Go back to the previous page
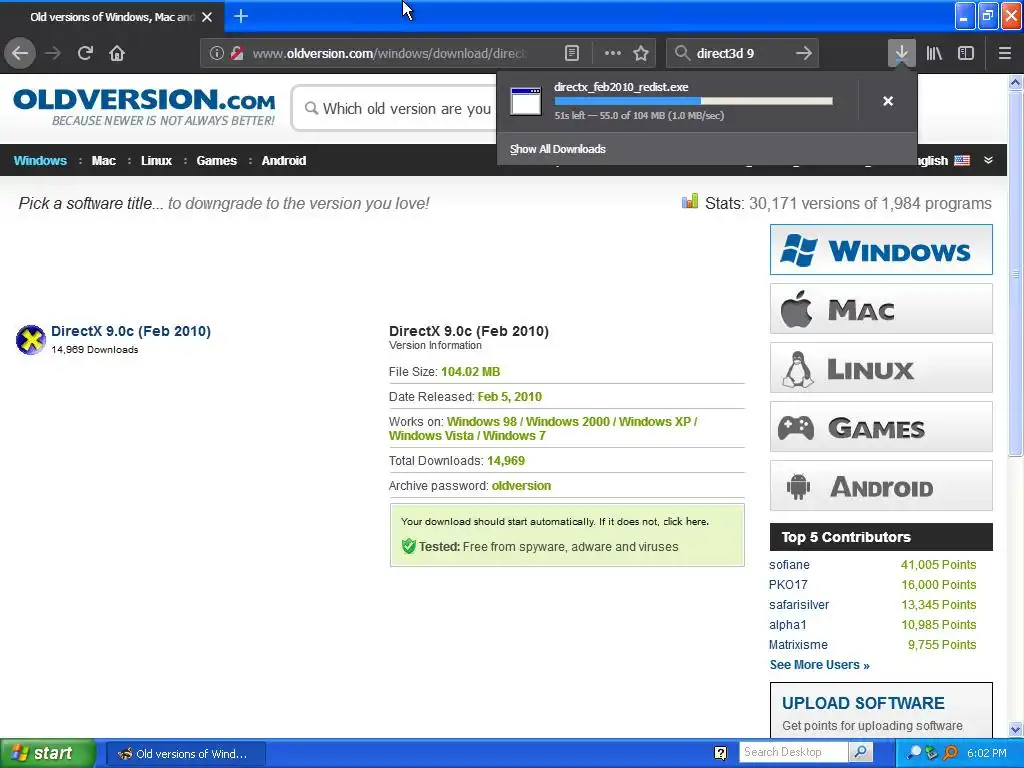The image size is (1024, 768). point(20,53)
